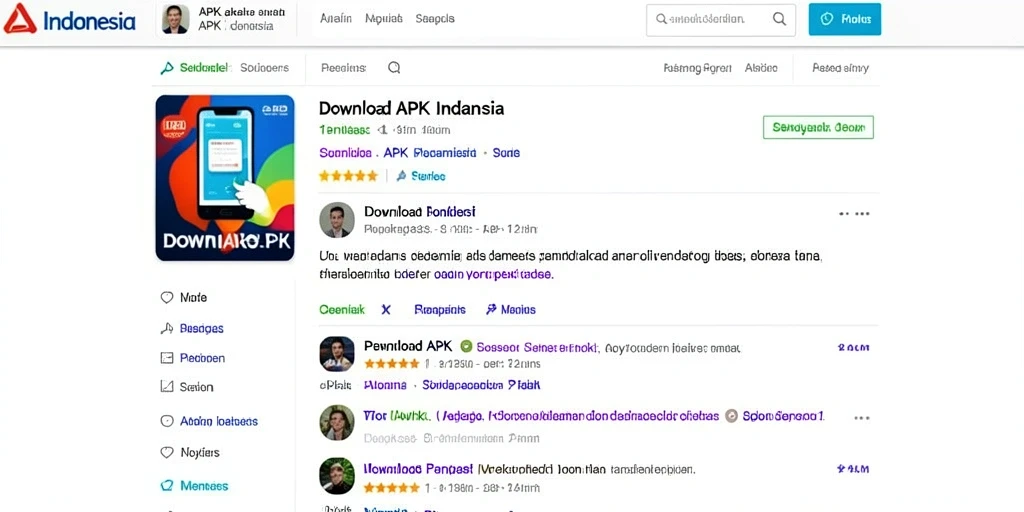The image size is (1024, 512).
Task: Switch to the Sodeoers tab
Action: (x=264, y=67)
